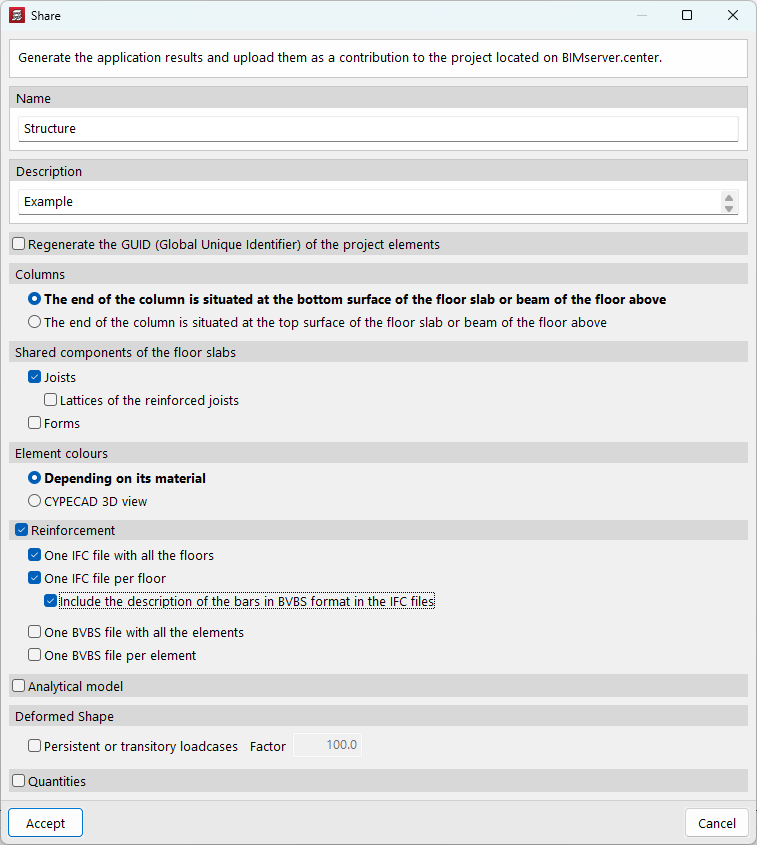Viewport: 757px width, 845px height.
Task: Disable One IFC file per floor
Action: (x=35, y=578)
